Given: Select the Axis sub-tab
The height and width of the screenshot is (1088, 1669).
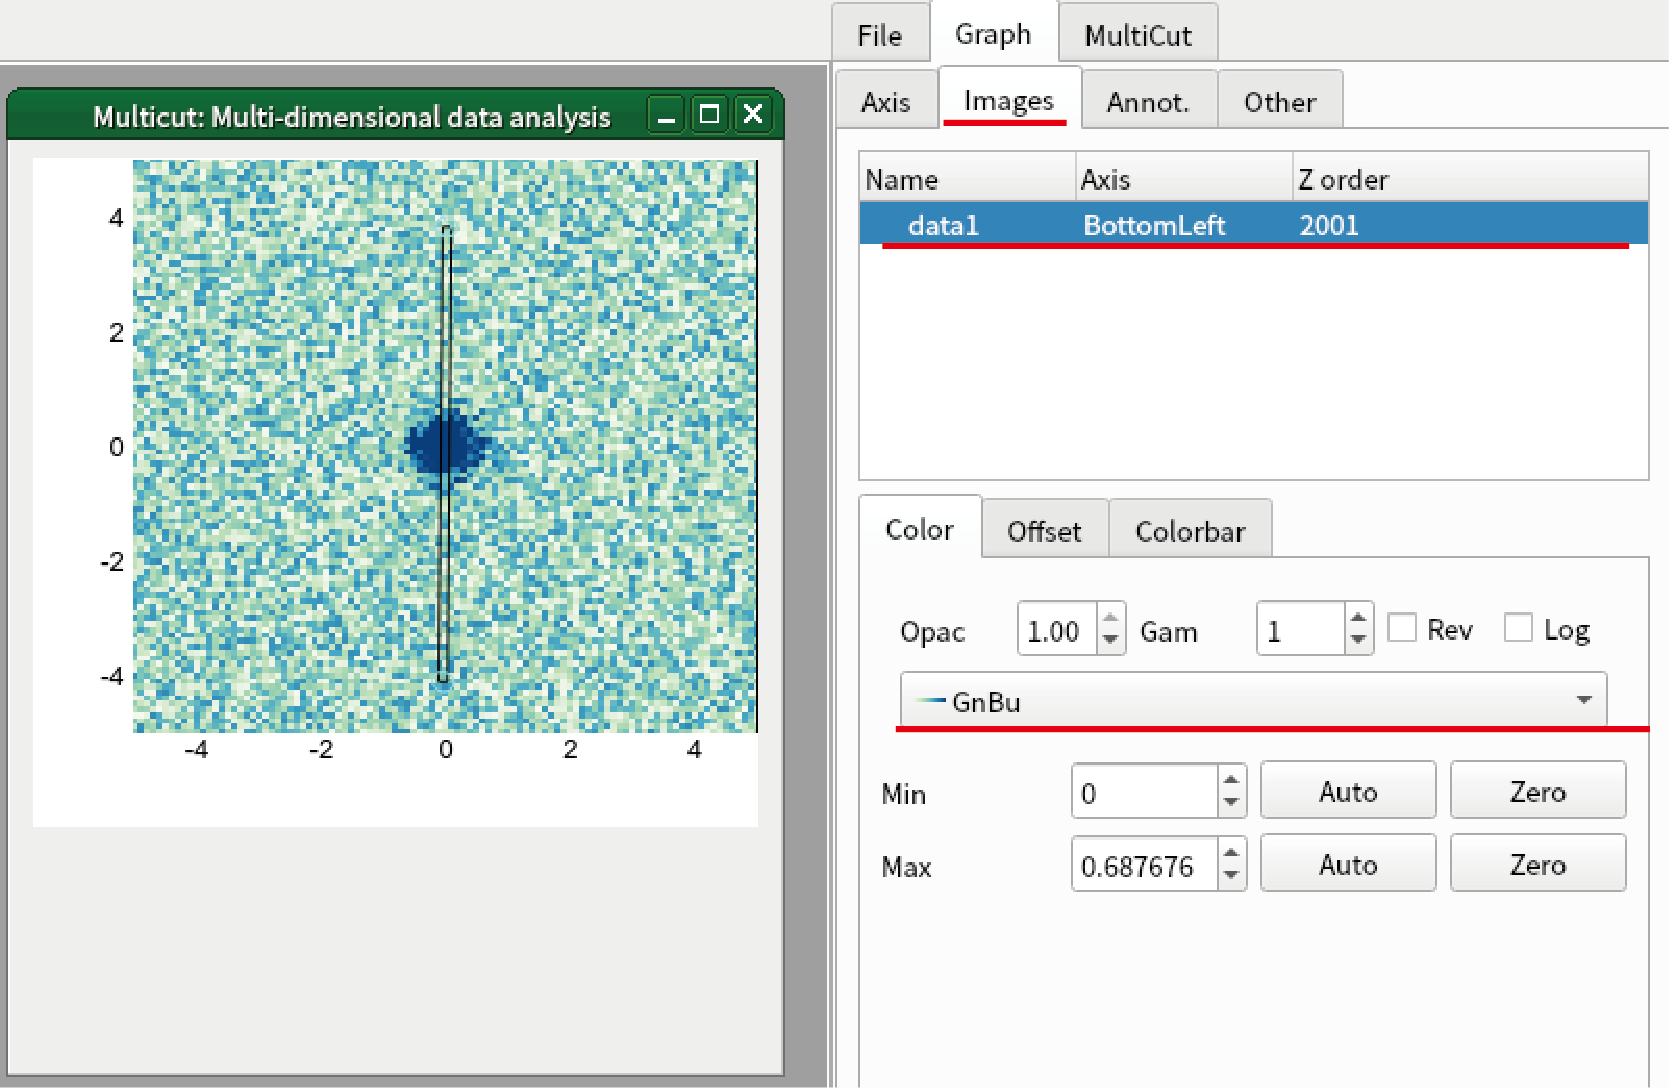Looking at the screenshot, I should coord(886,102).
